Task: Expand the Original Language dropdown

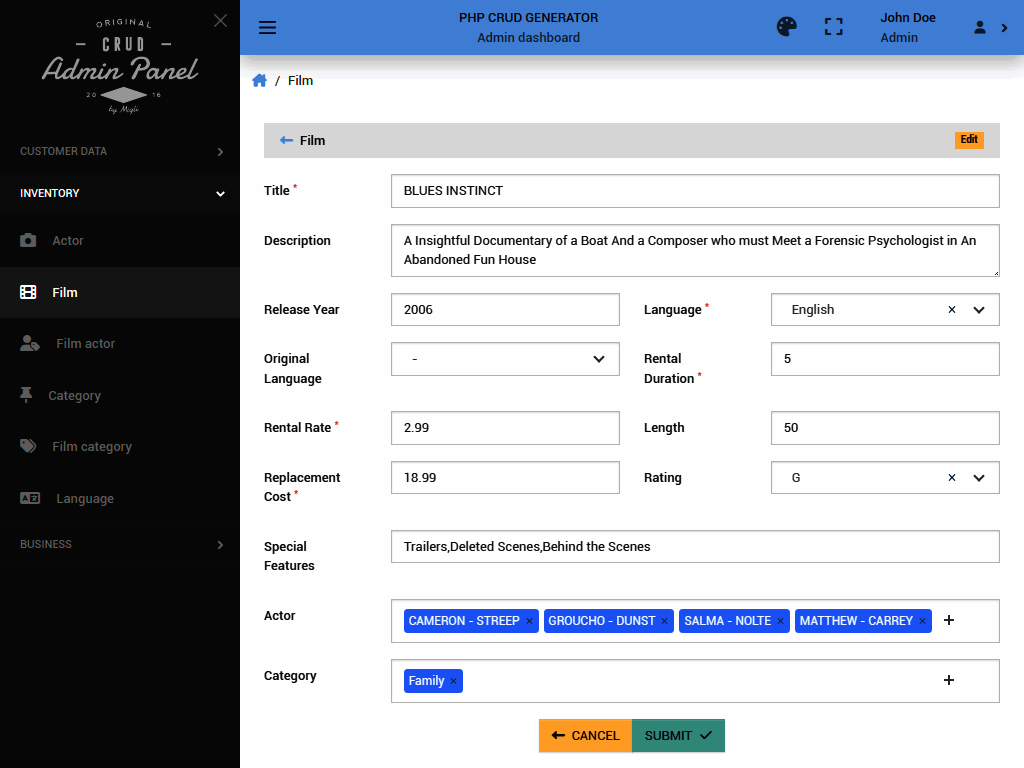Action: (598, 358)
